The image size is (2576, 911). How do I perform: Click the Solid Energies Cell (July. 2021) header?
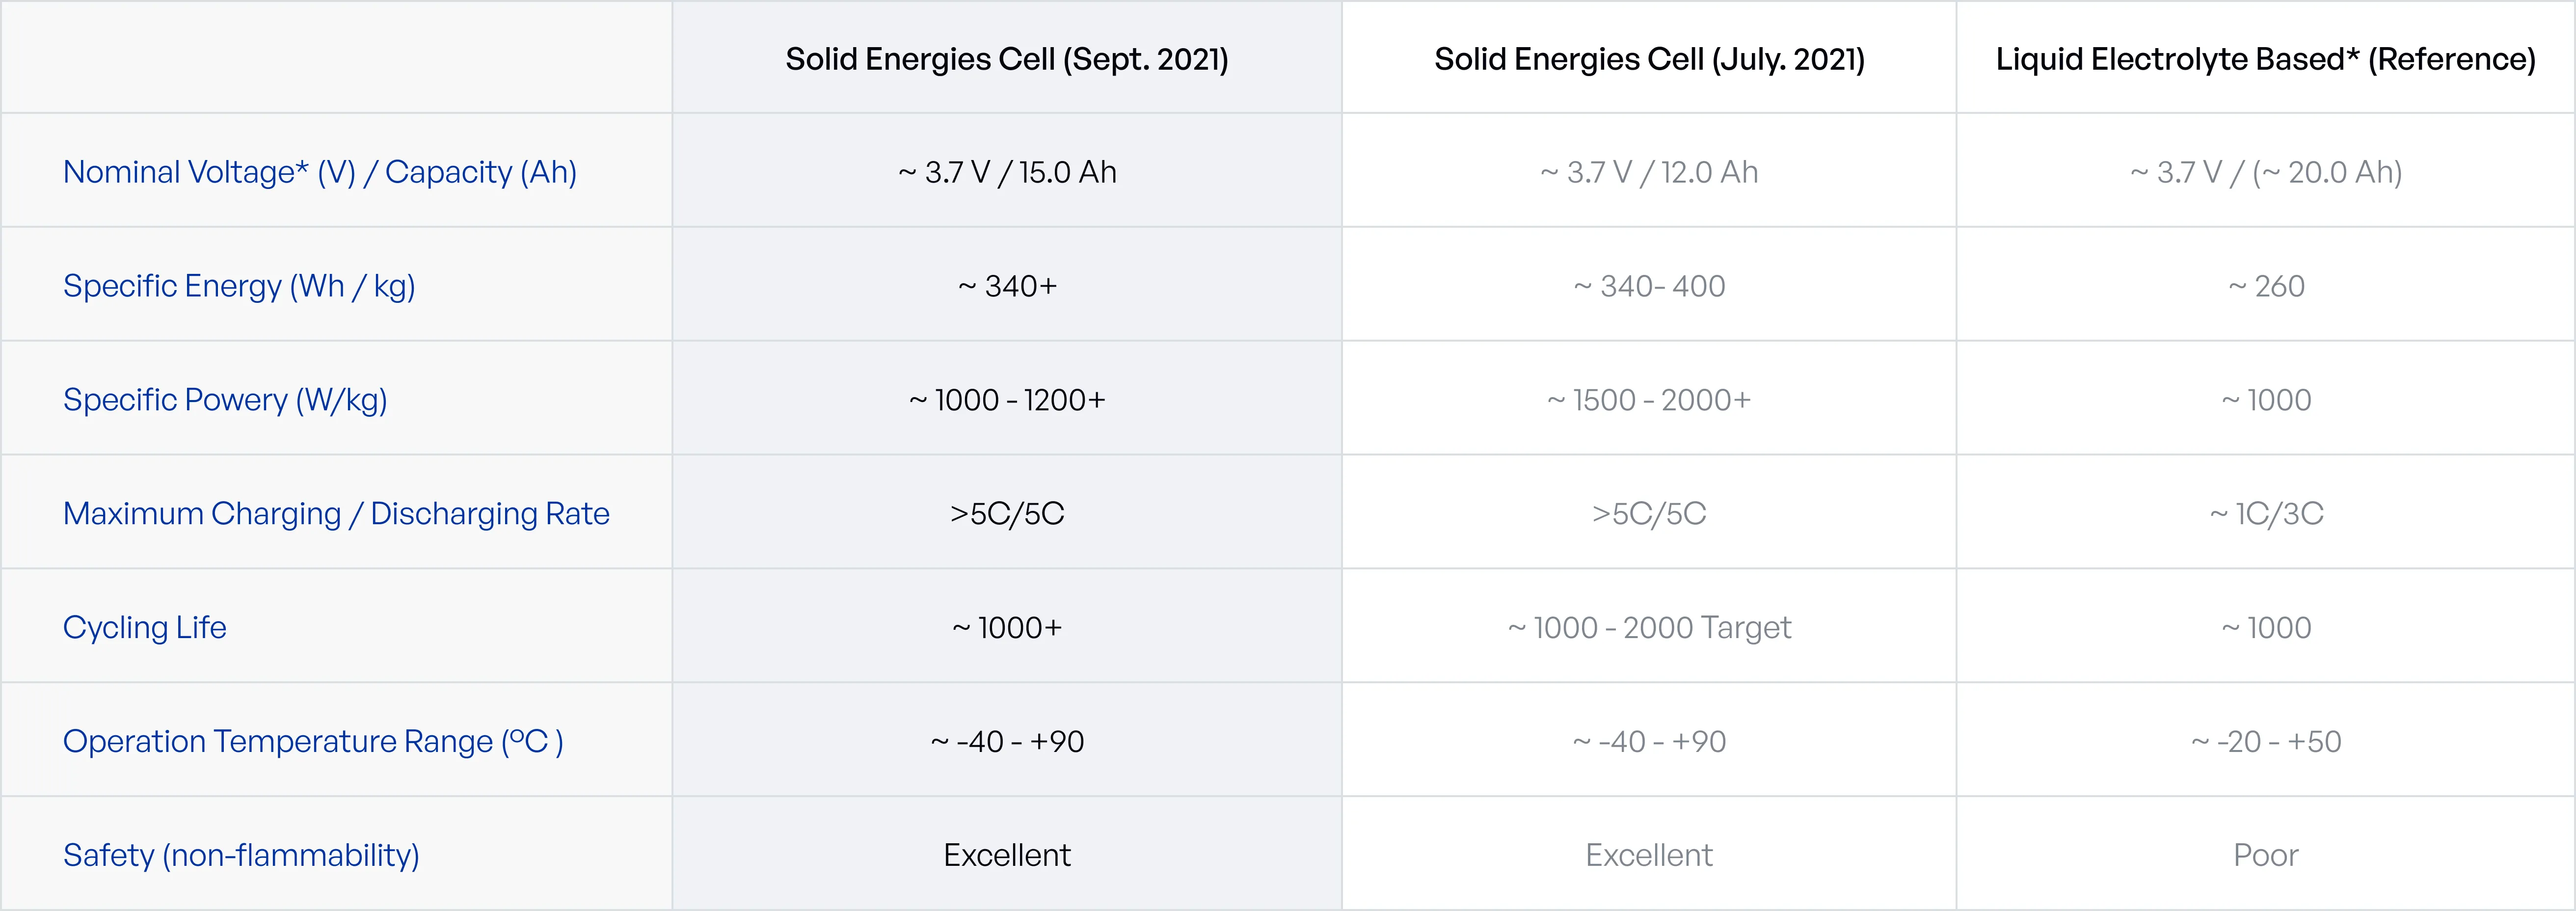(1649, 59)
